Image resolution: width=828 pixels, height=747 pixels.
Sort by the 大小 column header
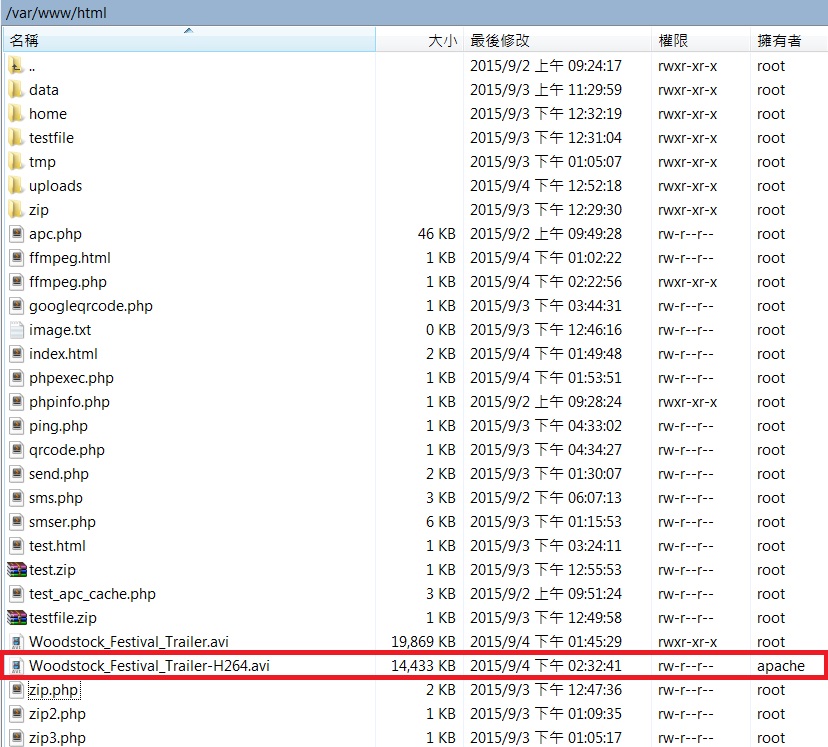coord(420,40)
